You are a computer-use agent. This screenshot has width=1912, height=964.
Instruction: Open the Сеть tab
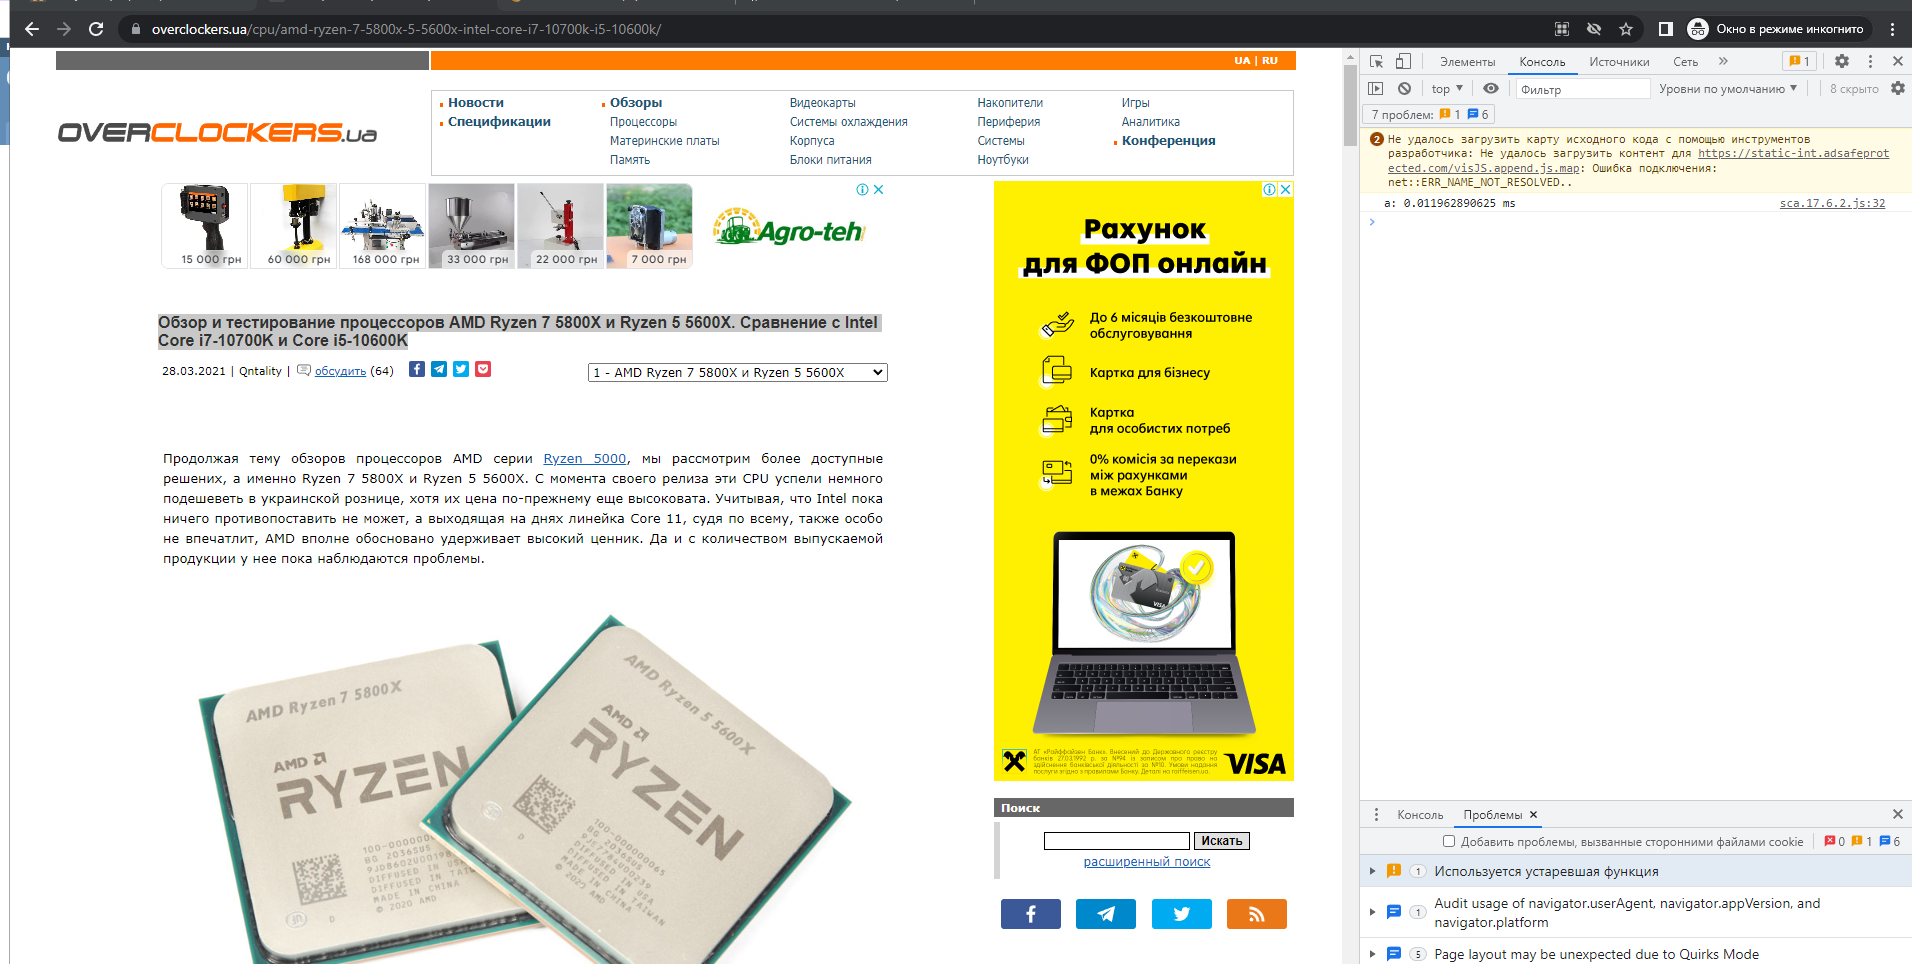pos(1685,62)
